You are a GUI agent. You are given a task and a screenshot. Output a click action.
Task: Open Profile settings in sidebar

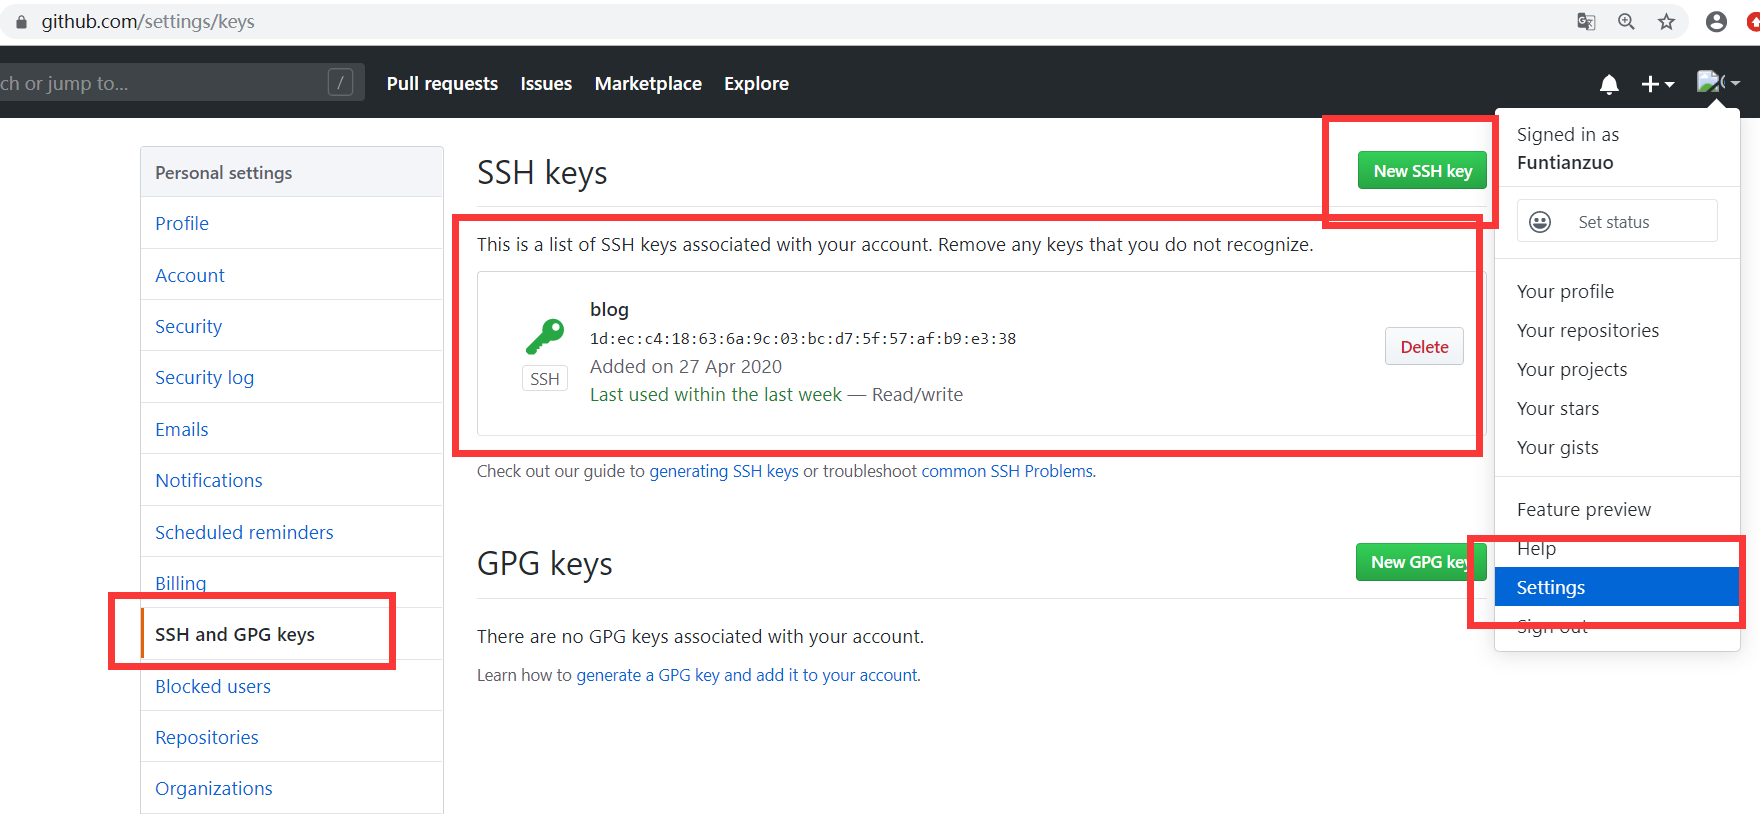182,223
